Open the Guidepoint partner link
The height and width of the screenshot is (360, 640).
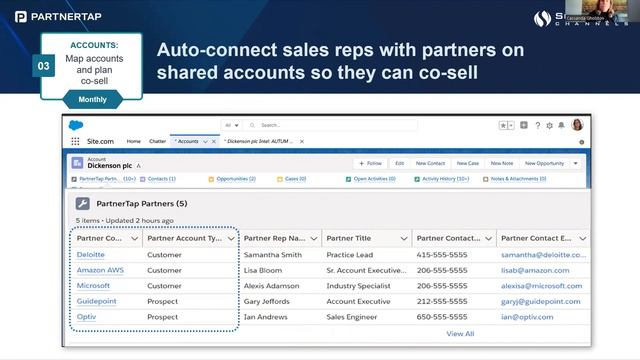click(x=96, y=301)
